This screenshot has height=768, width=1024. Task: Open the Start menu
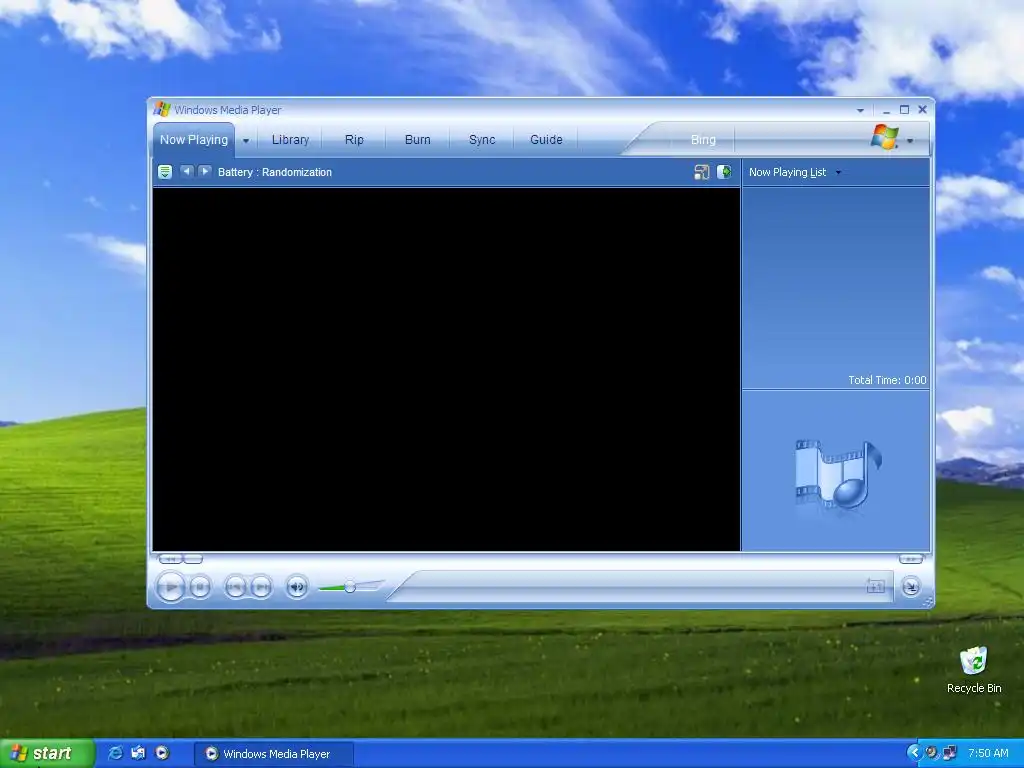point(47,754)
